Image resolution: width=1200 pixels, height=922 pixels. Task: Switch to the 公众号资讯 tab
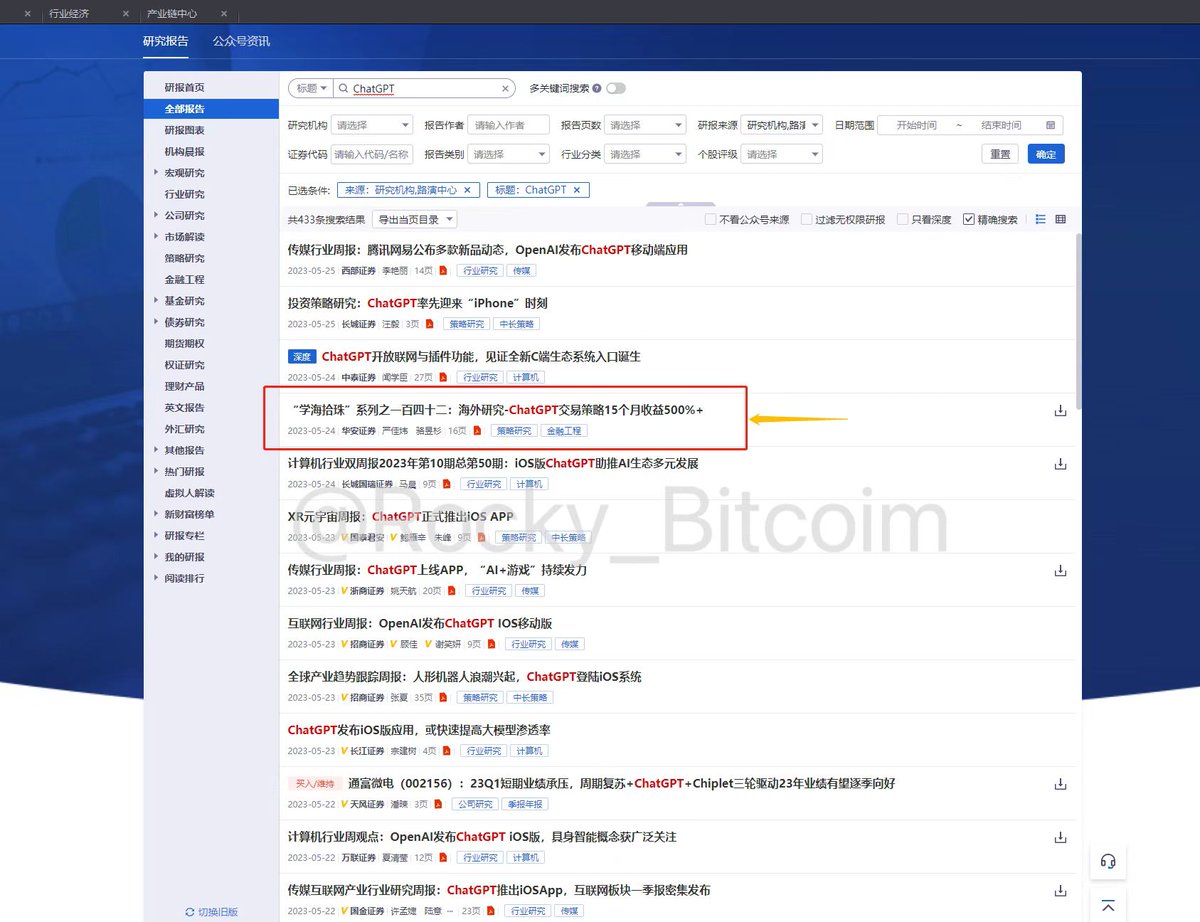(241, 42)
